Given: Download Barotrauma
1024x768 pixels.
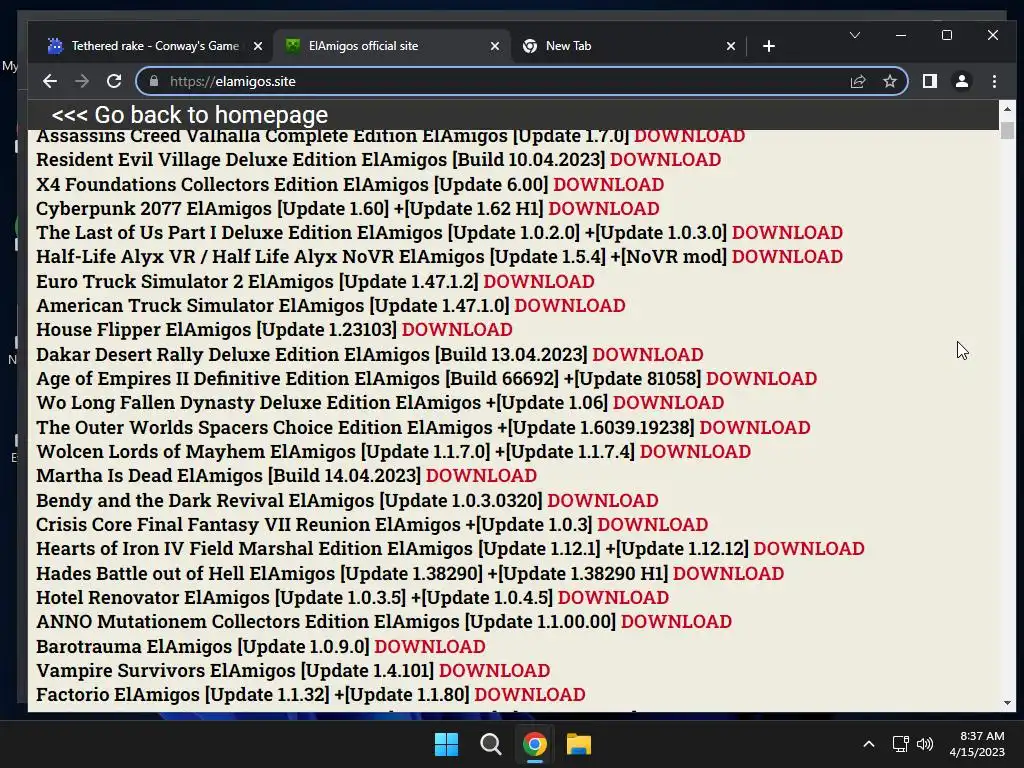Looking at the screenshot, I should pos(430,647).
